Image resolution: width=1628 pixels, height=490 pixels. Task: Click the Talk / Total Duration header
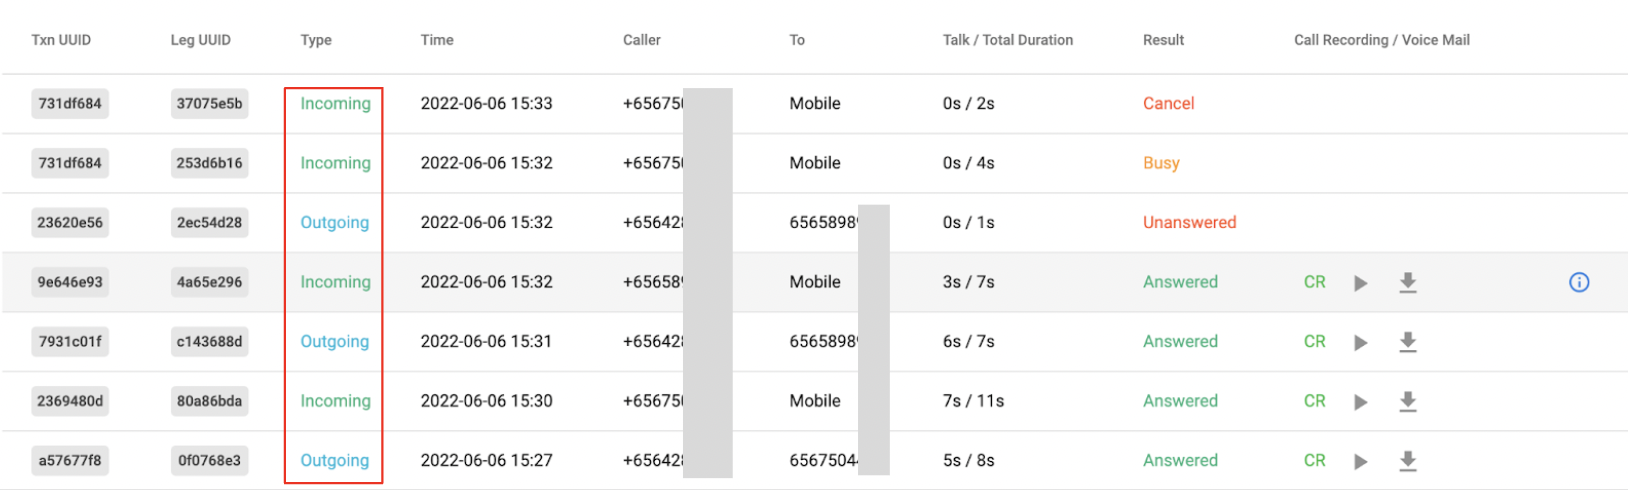tap(1008, 40)
